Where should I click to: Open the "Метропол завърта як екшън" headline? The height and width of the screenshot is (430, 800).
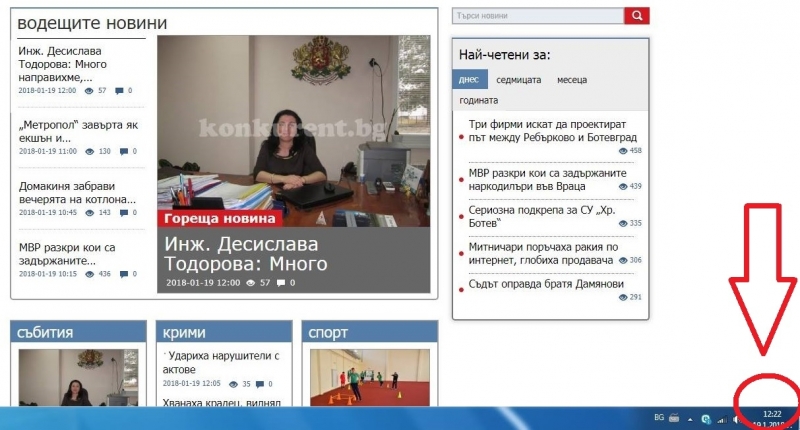78,131
